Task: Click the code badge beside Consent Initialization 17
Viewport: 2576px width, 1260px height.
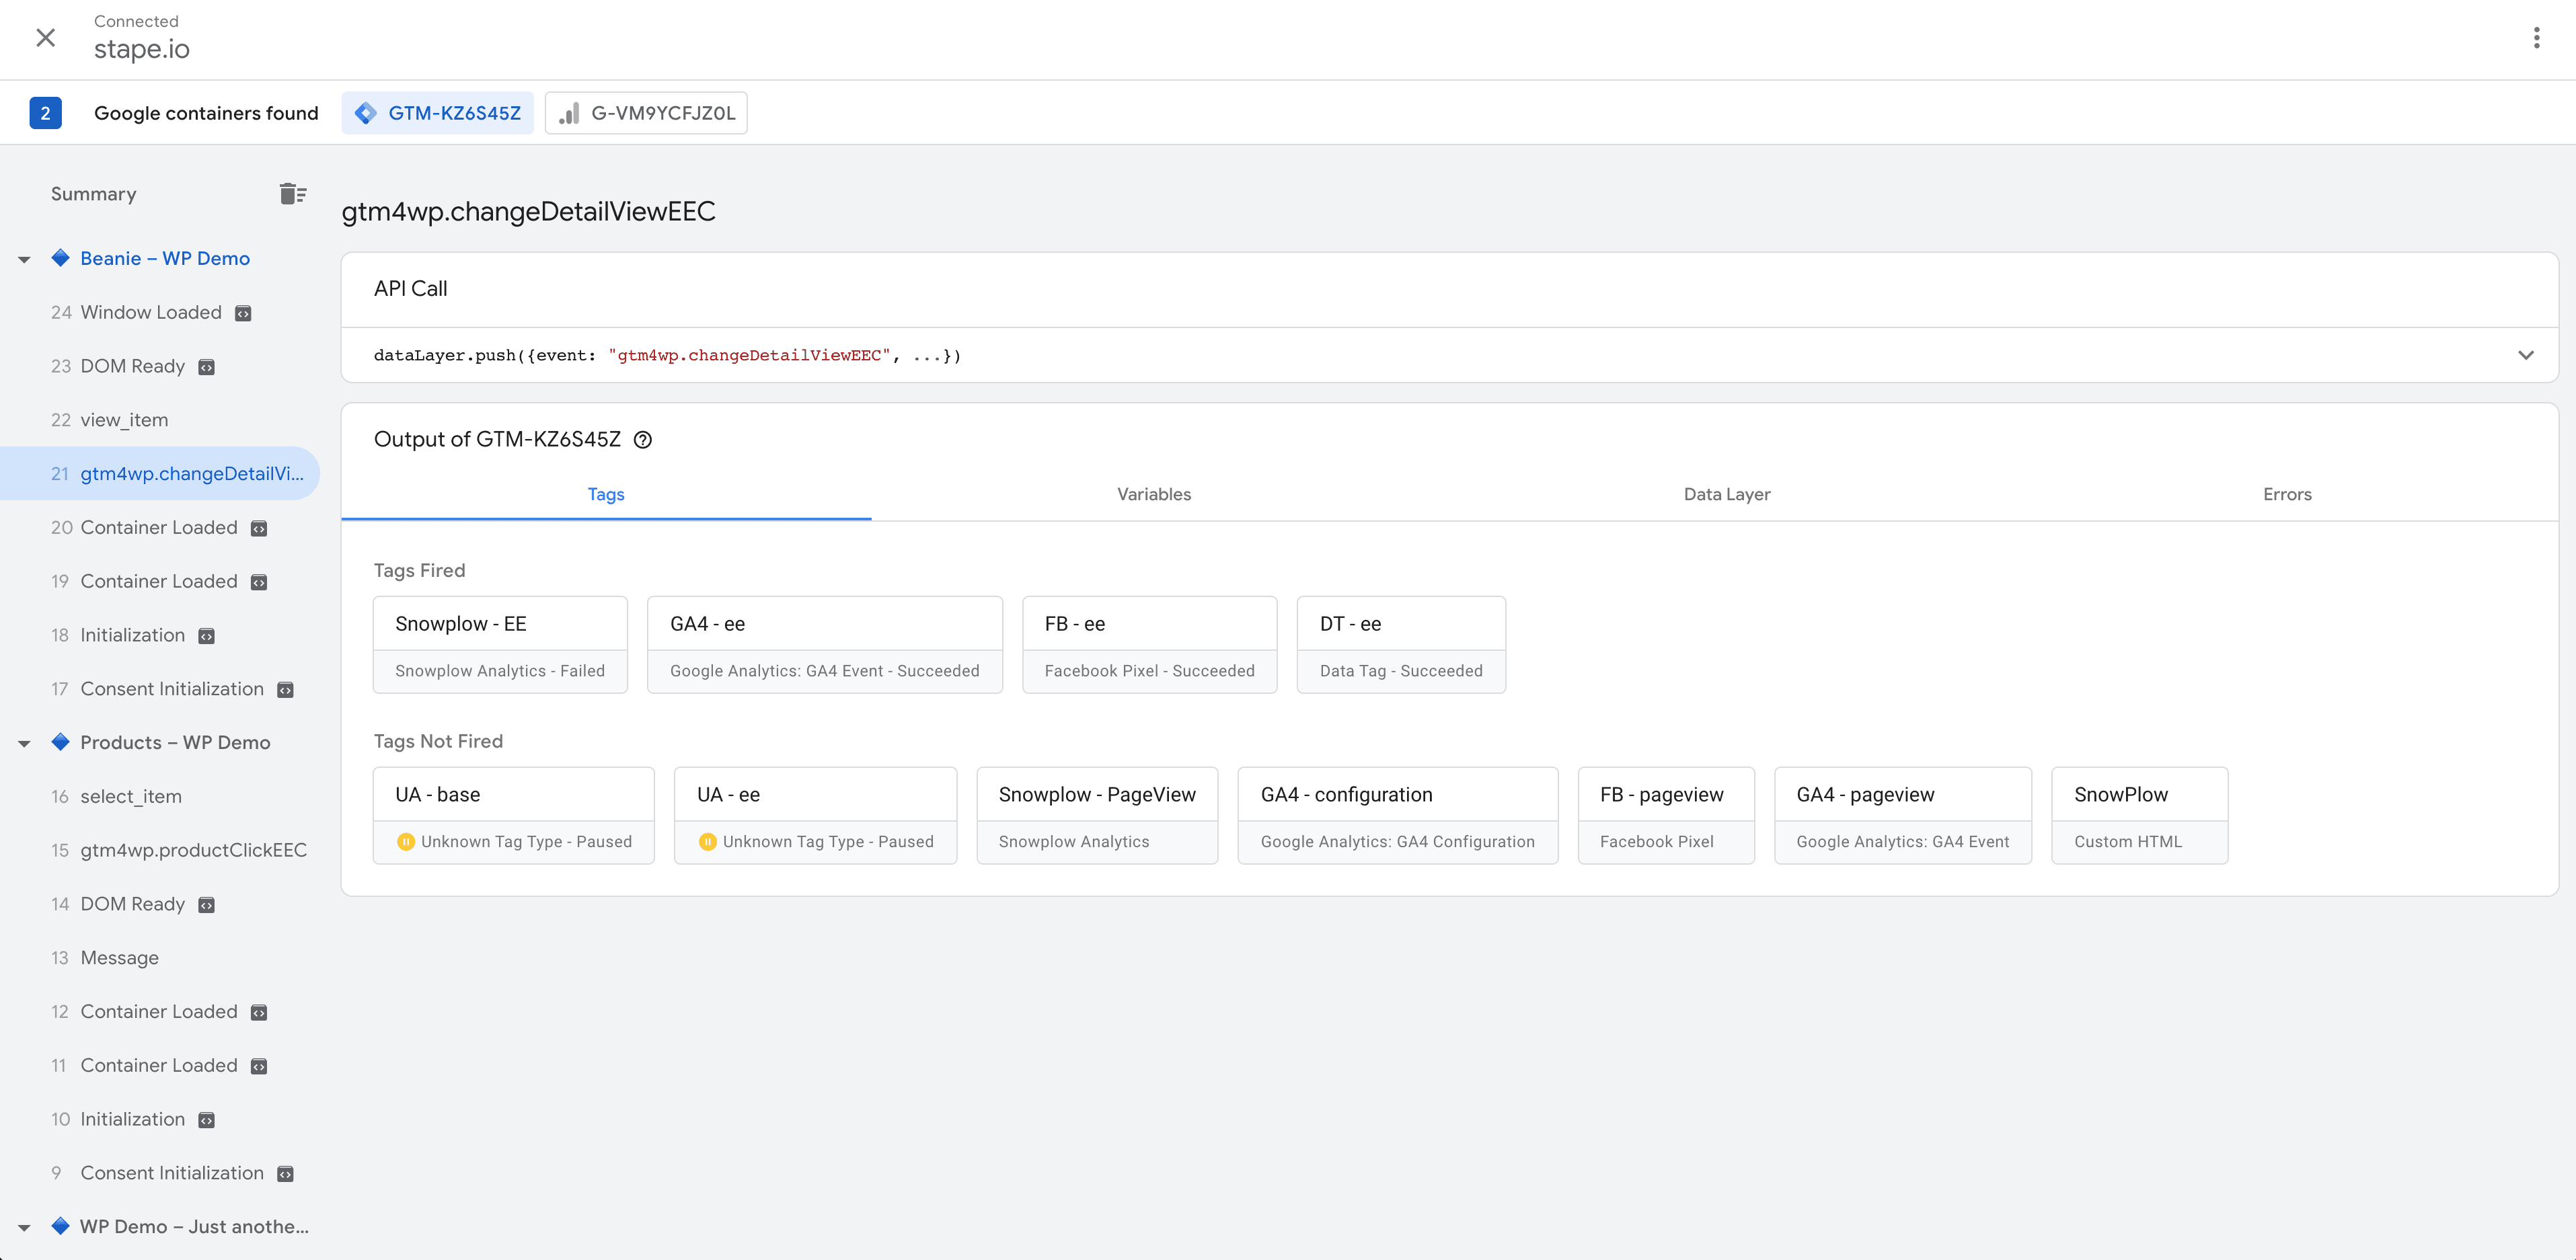Action: [285, 689]
